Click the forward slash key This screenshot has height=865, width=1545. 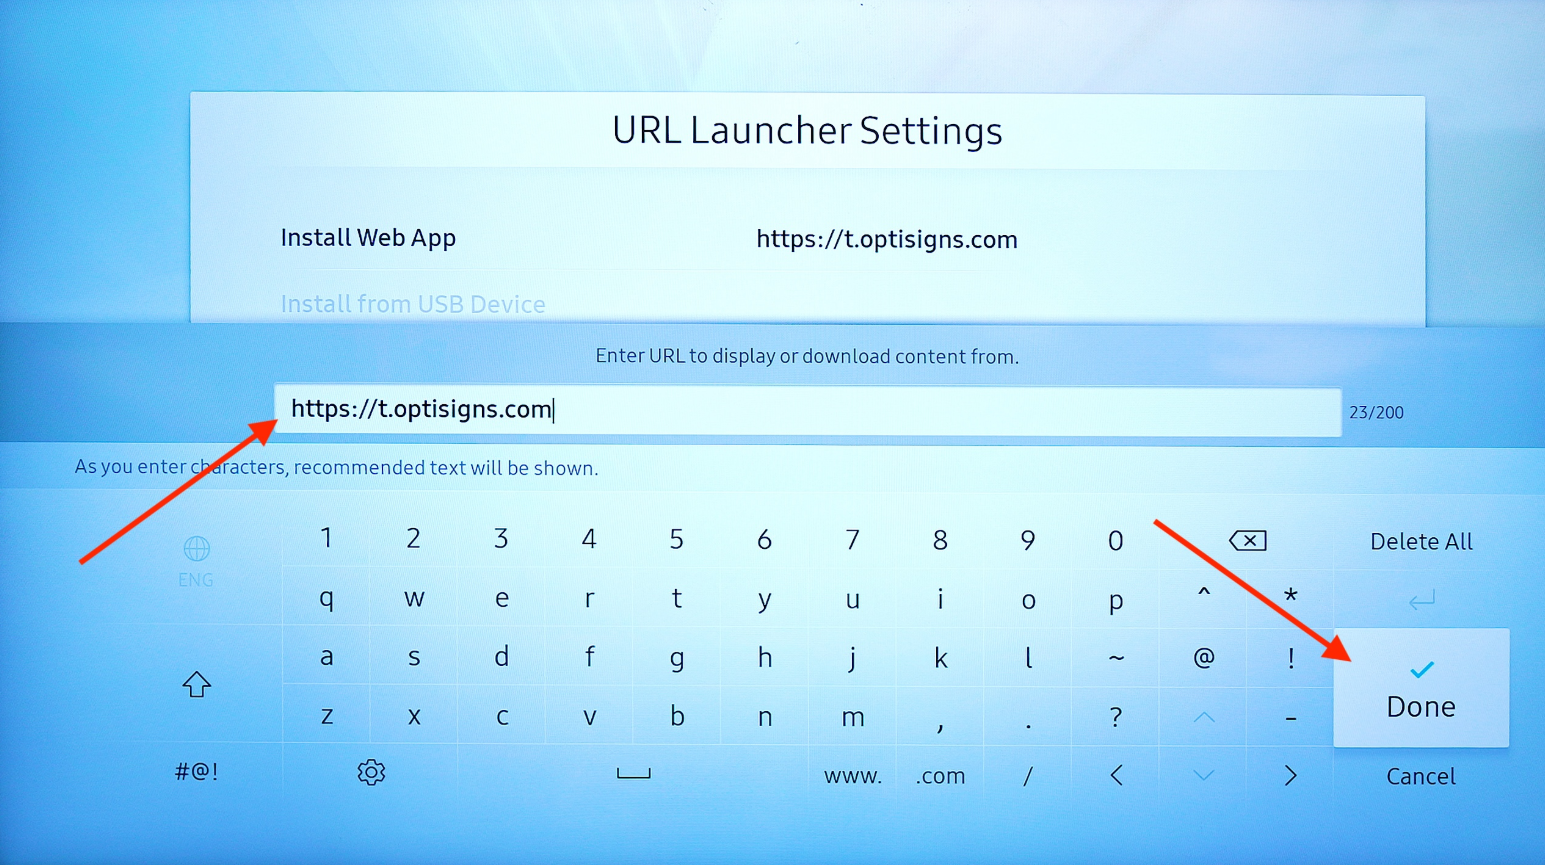tap(1028, 775)
